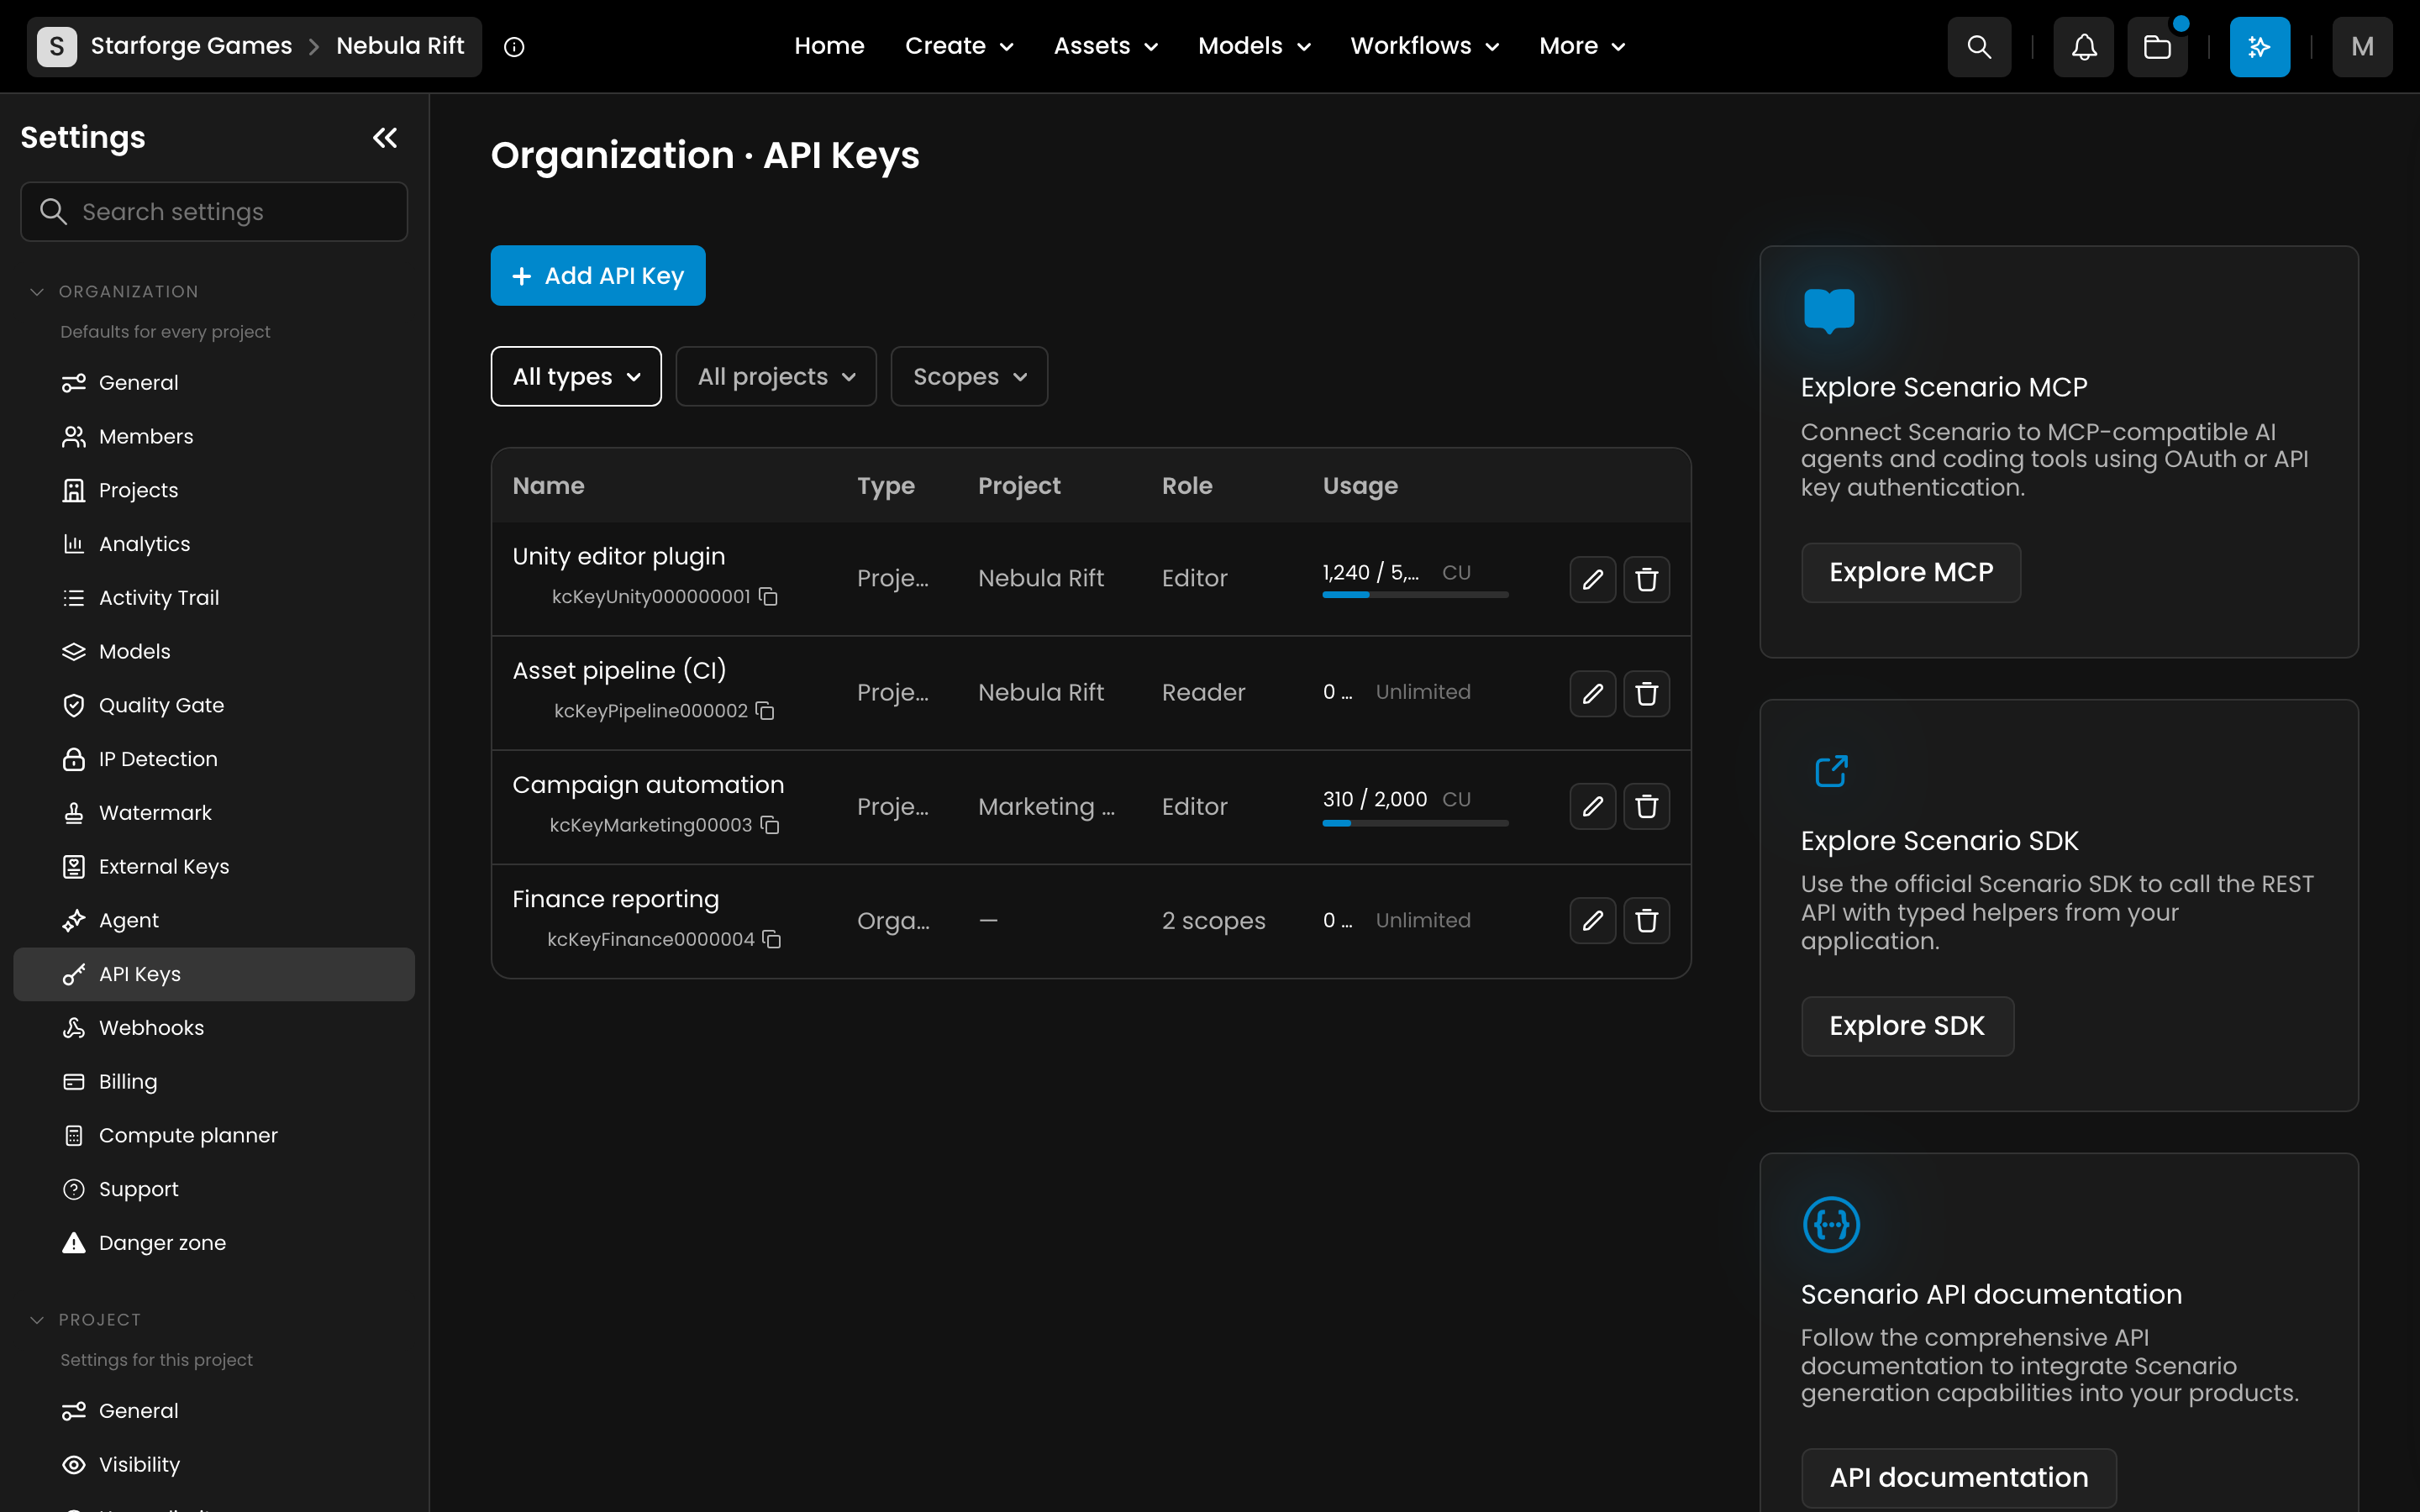The height and width of the screenshot is (1512, 2420).
Task: Open the Workflows menu
Action: coord(1424,46)
